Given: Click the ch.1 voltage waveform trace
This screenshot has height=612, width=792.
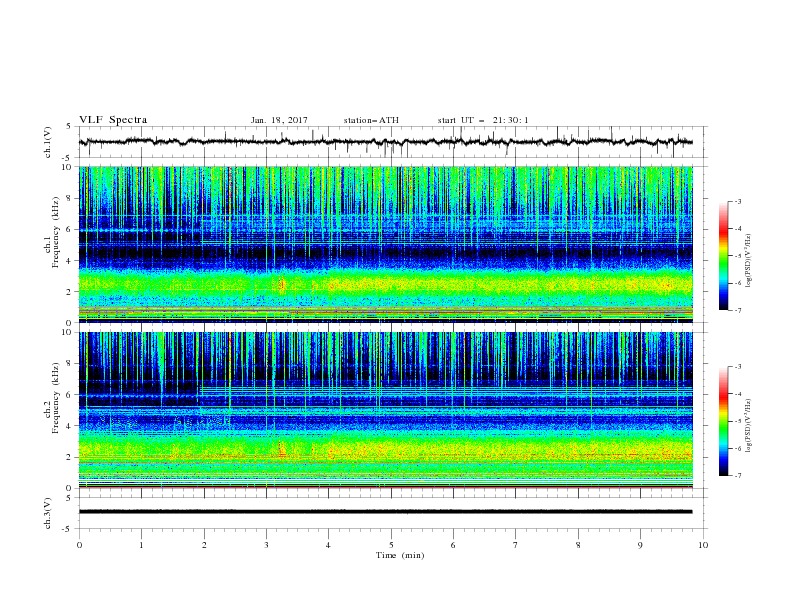Looking at the screenshot, I should [x=385, y=142].
